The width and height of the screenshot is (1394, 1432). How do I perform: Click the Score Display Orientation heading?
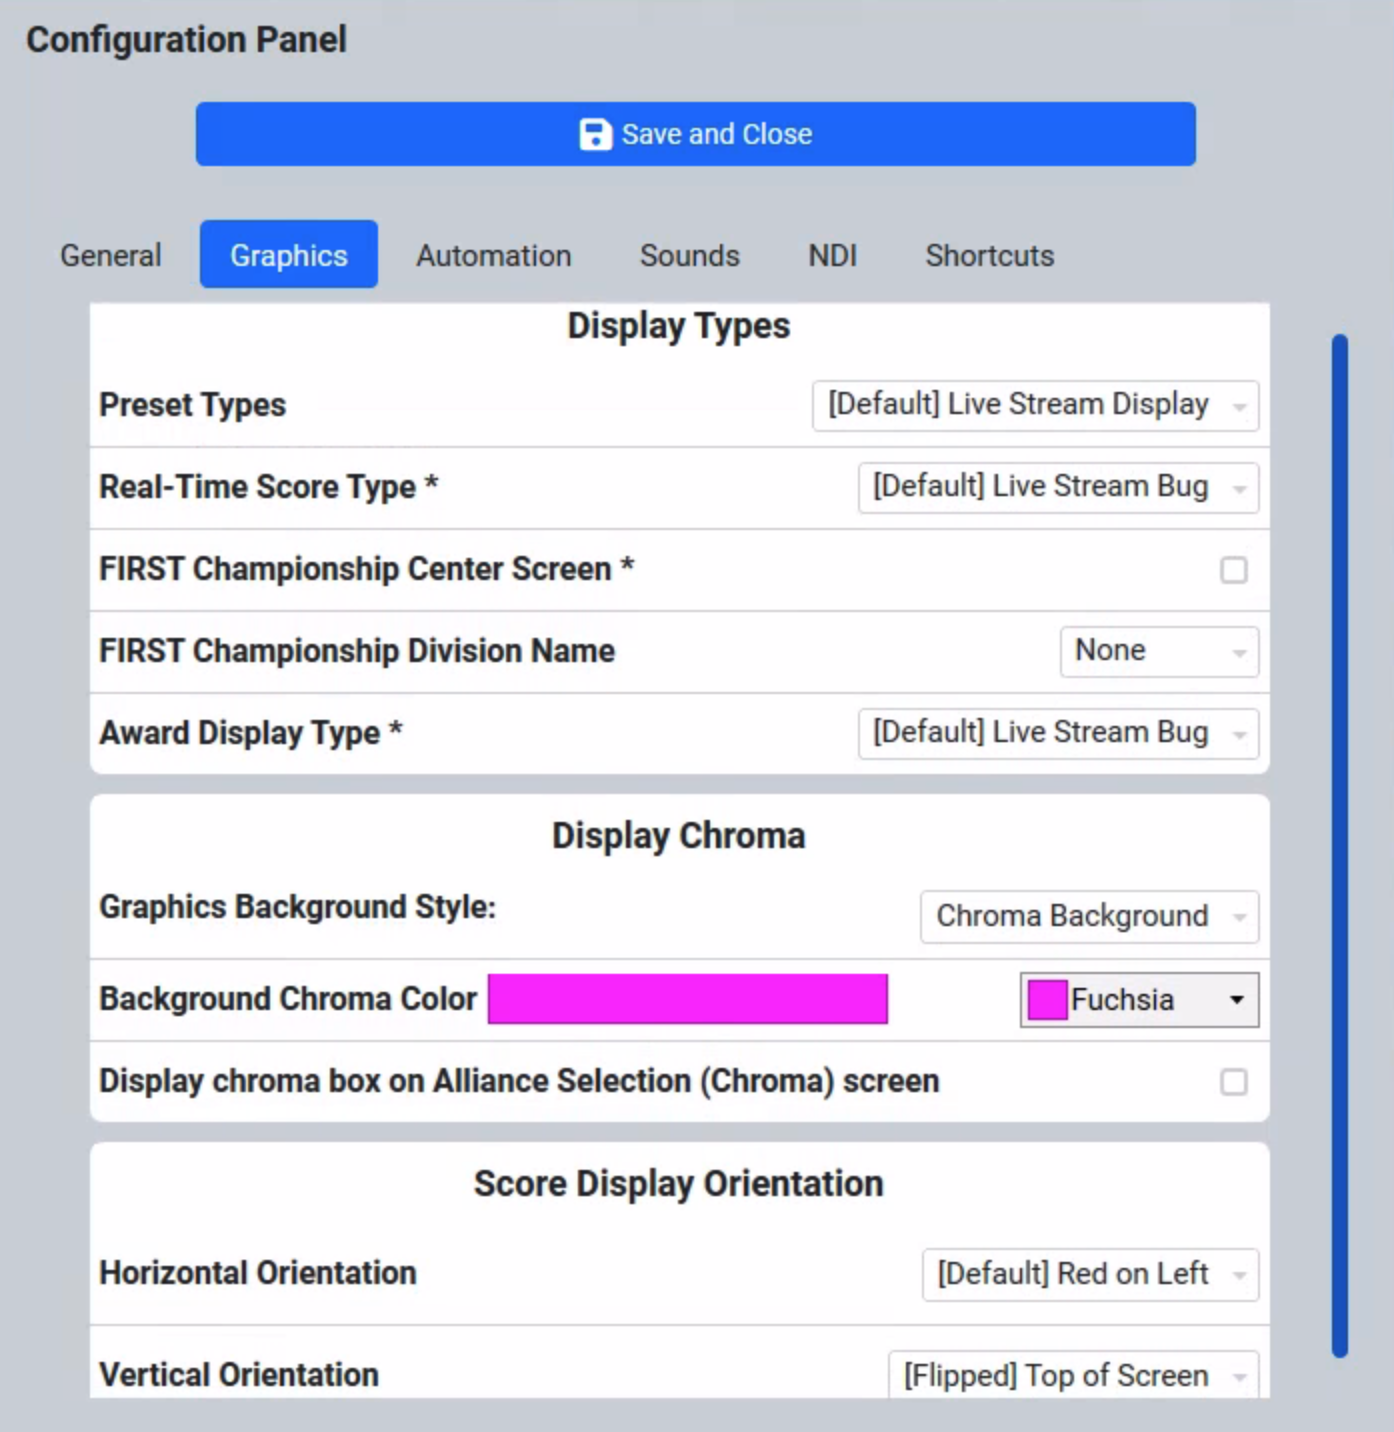(679, 1184)
